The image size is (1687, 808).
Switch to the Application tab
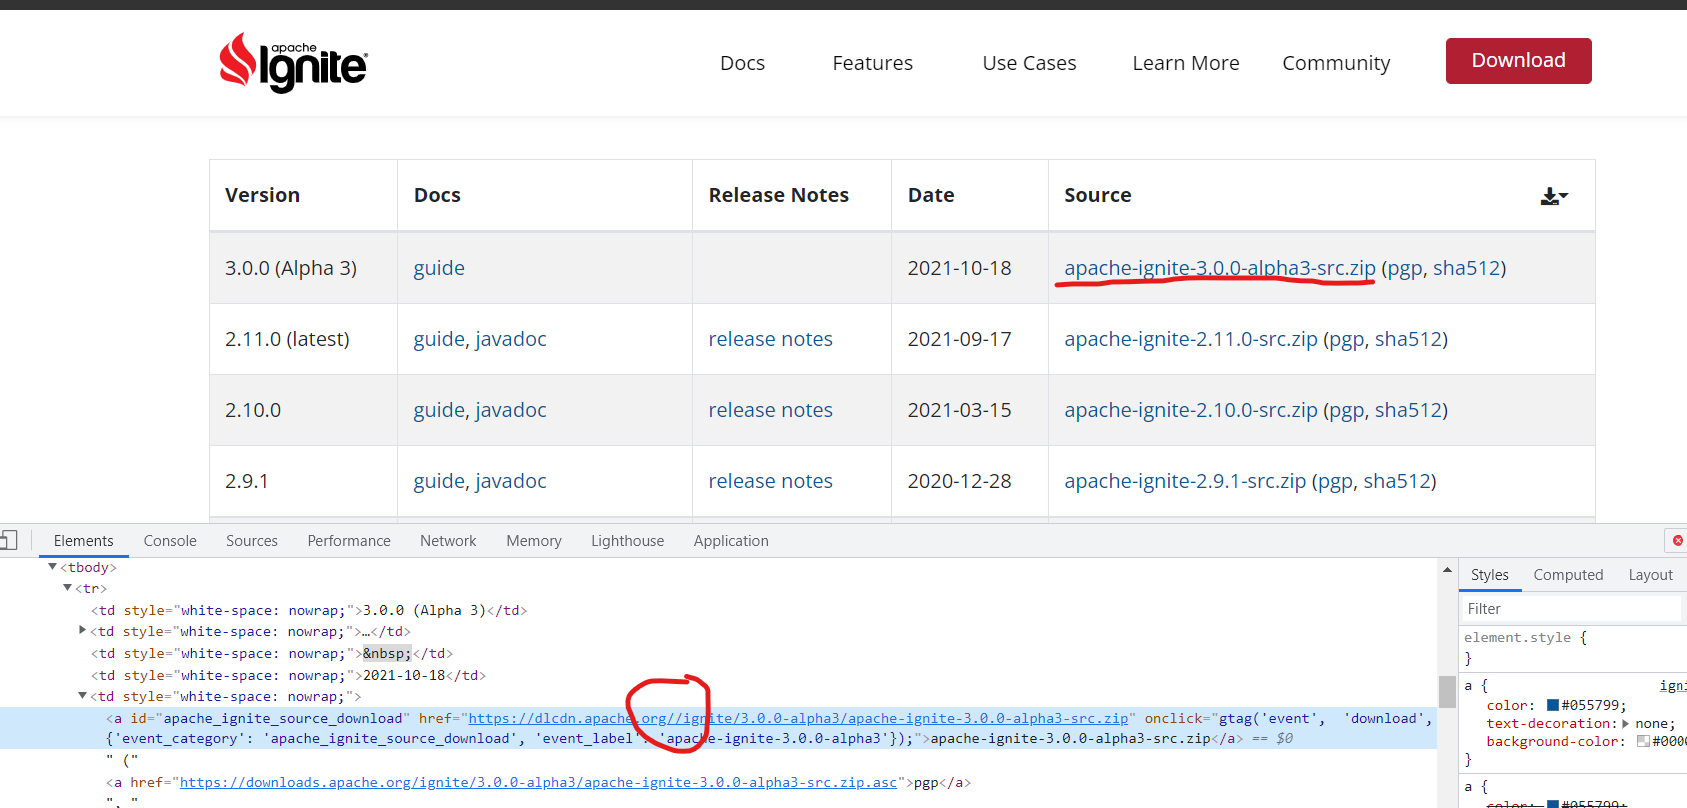[x=731, y=541]
